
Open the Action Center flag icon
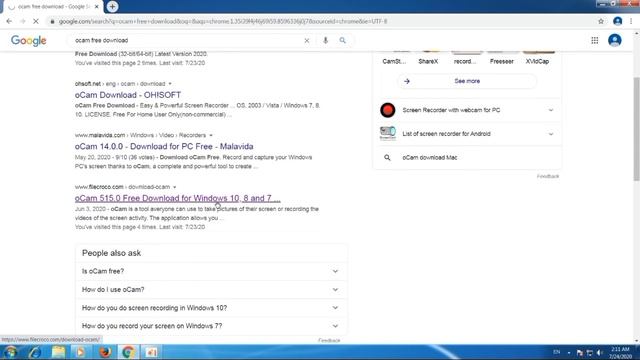coord(580,353)
